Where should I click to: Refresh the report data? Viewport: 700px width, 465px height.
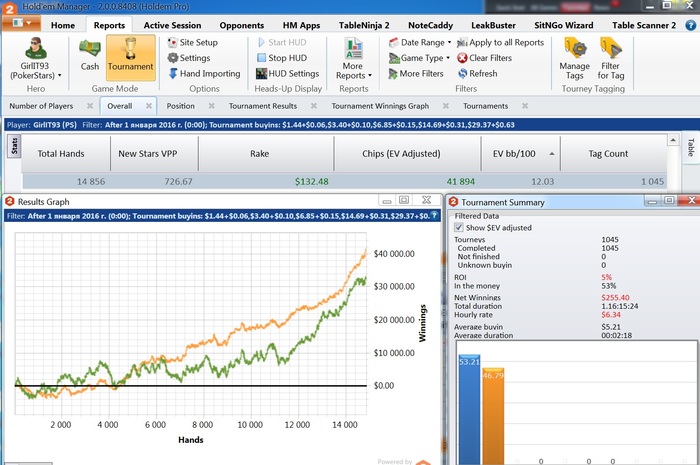[x=477, y=74]
